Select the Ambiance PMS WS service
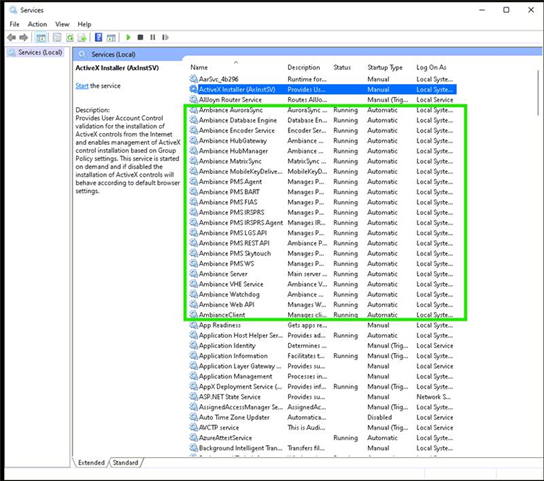This screenshot has height=481, width=544. coord(323,263)
